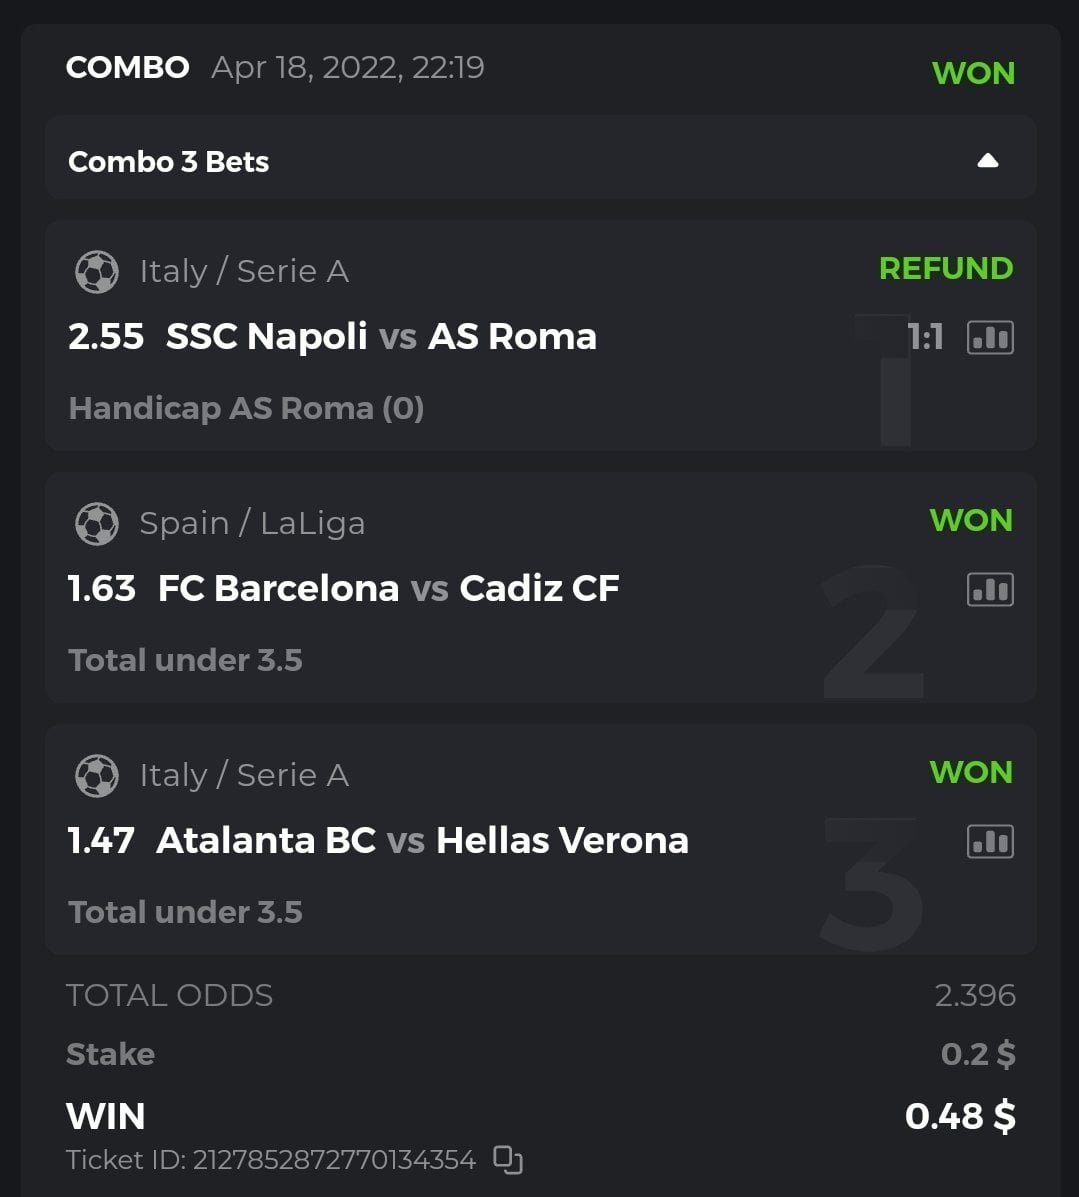Open the SSC Napoli vs AS Roma match
This screenshot has width=1079, height=1197.
(381, 337)
